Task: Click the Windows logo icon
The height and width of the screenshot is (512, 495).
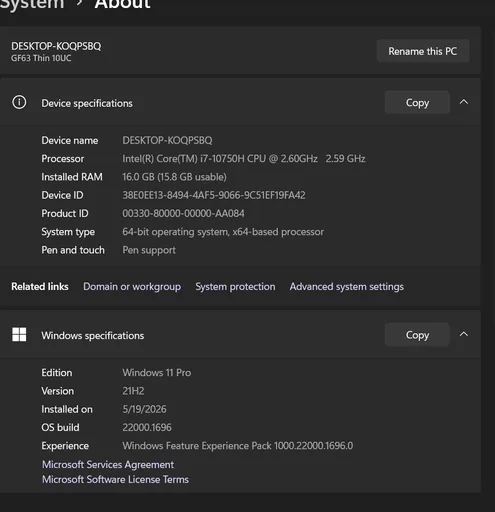Action: (19, 334)
